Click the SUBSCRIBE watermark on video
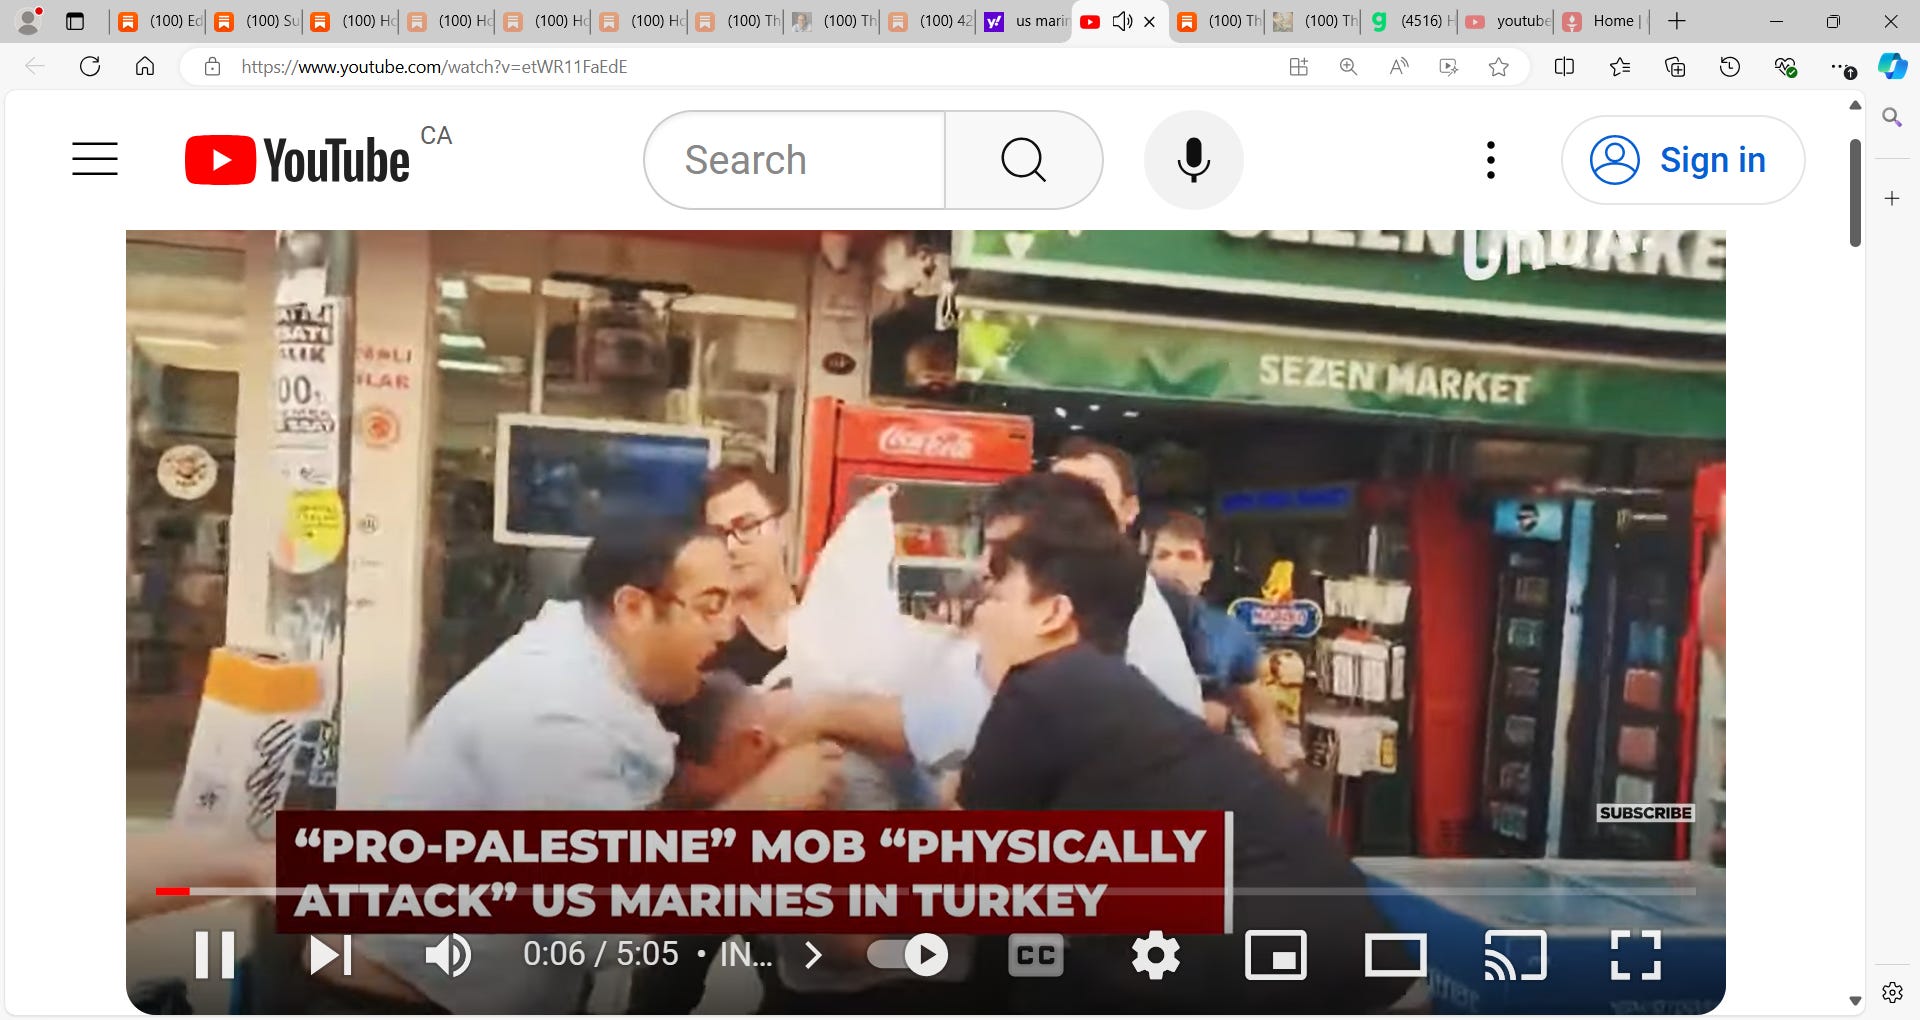 pyautogui.click(x=1645, y=813)
